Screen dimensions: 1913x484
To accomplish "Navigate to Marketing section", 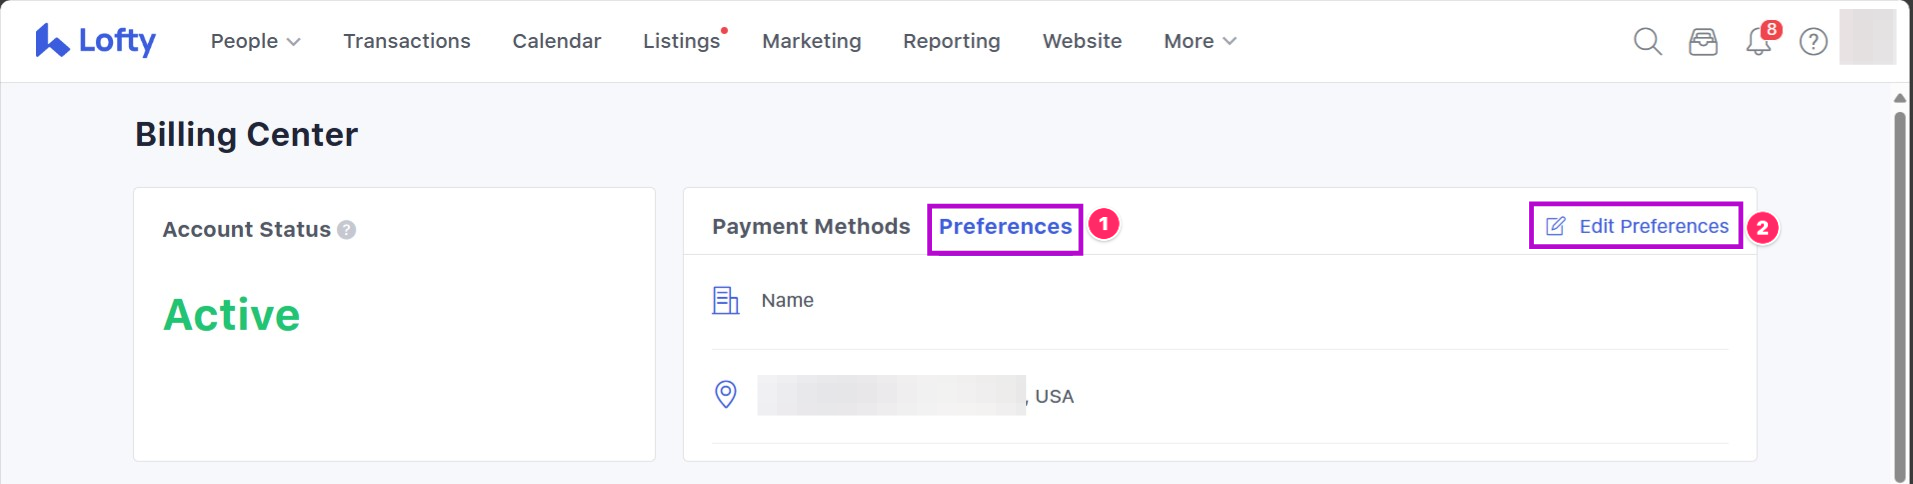I will click(811, 41).
